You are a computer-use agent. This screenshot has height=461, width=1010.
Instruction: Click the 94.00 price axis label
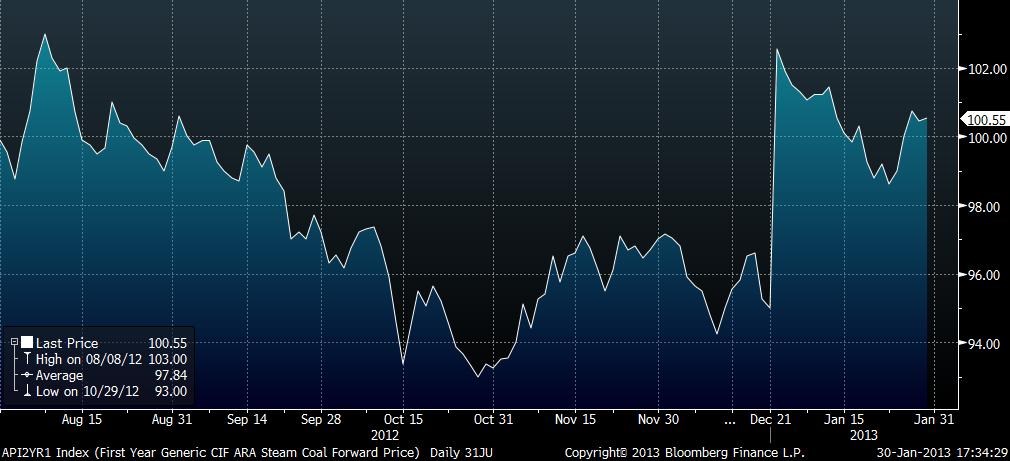click(986, 344)
